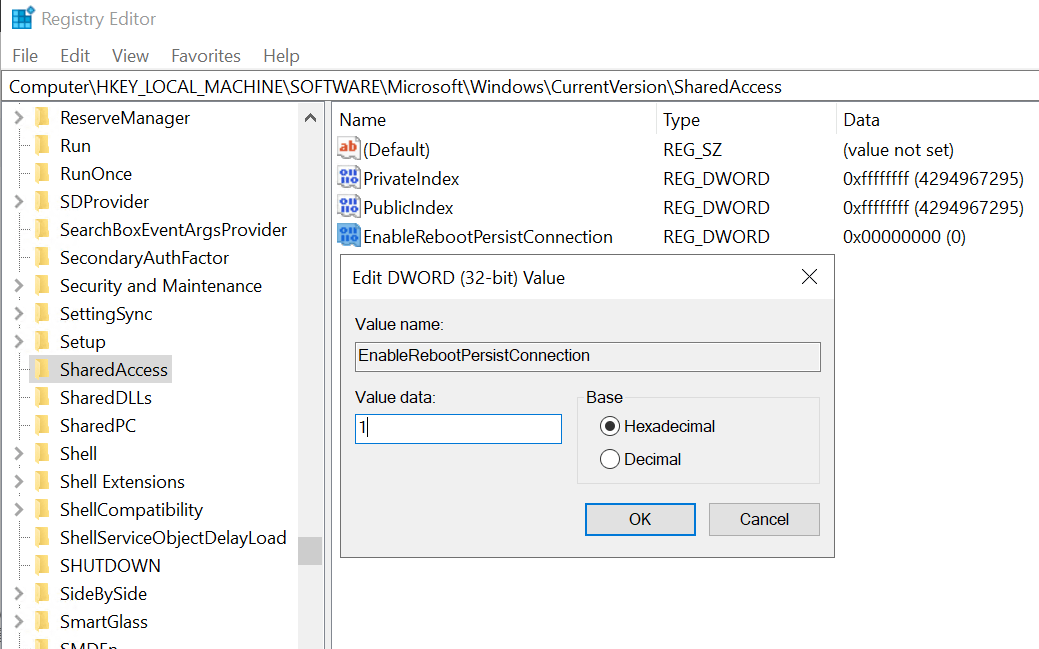Click the Value data input field
Viewport: 1039px width, 649px height.
[x=458, y=428]
